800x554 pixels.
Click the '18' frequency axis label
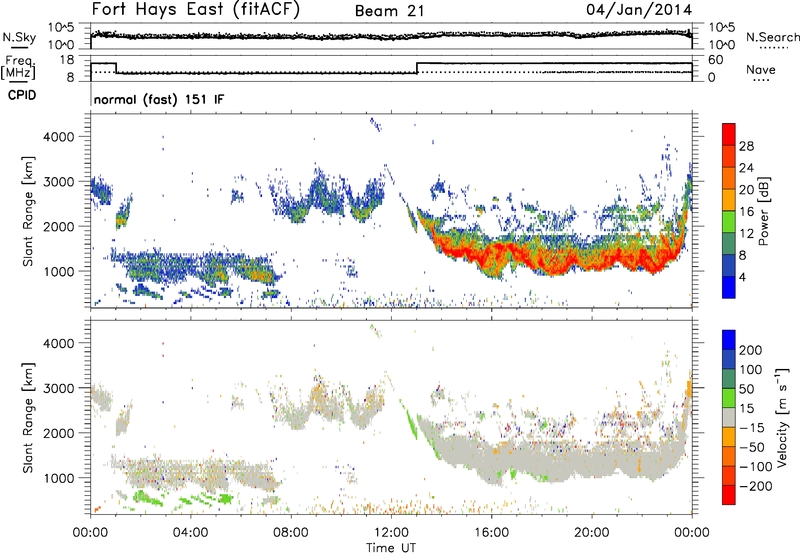coord(67,60)
